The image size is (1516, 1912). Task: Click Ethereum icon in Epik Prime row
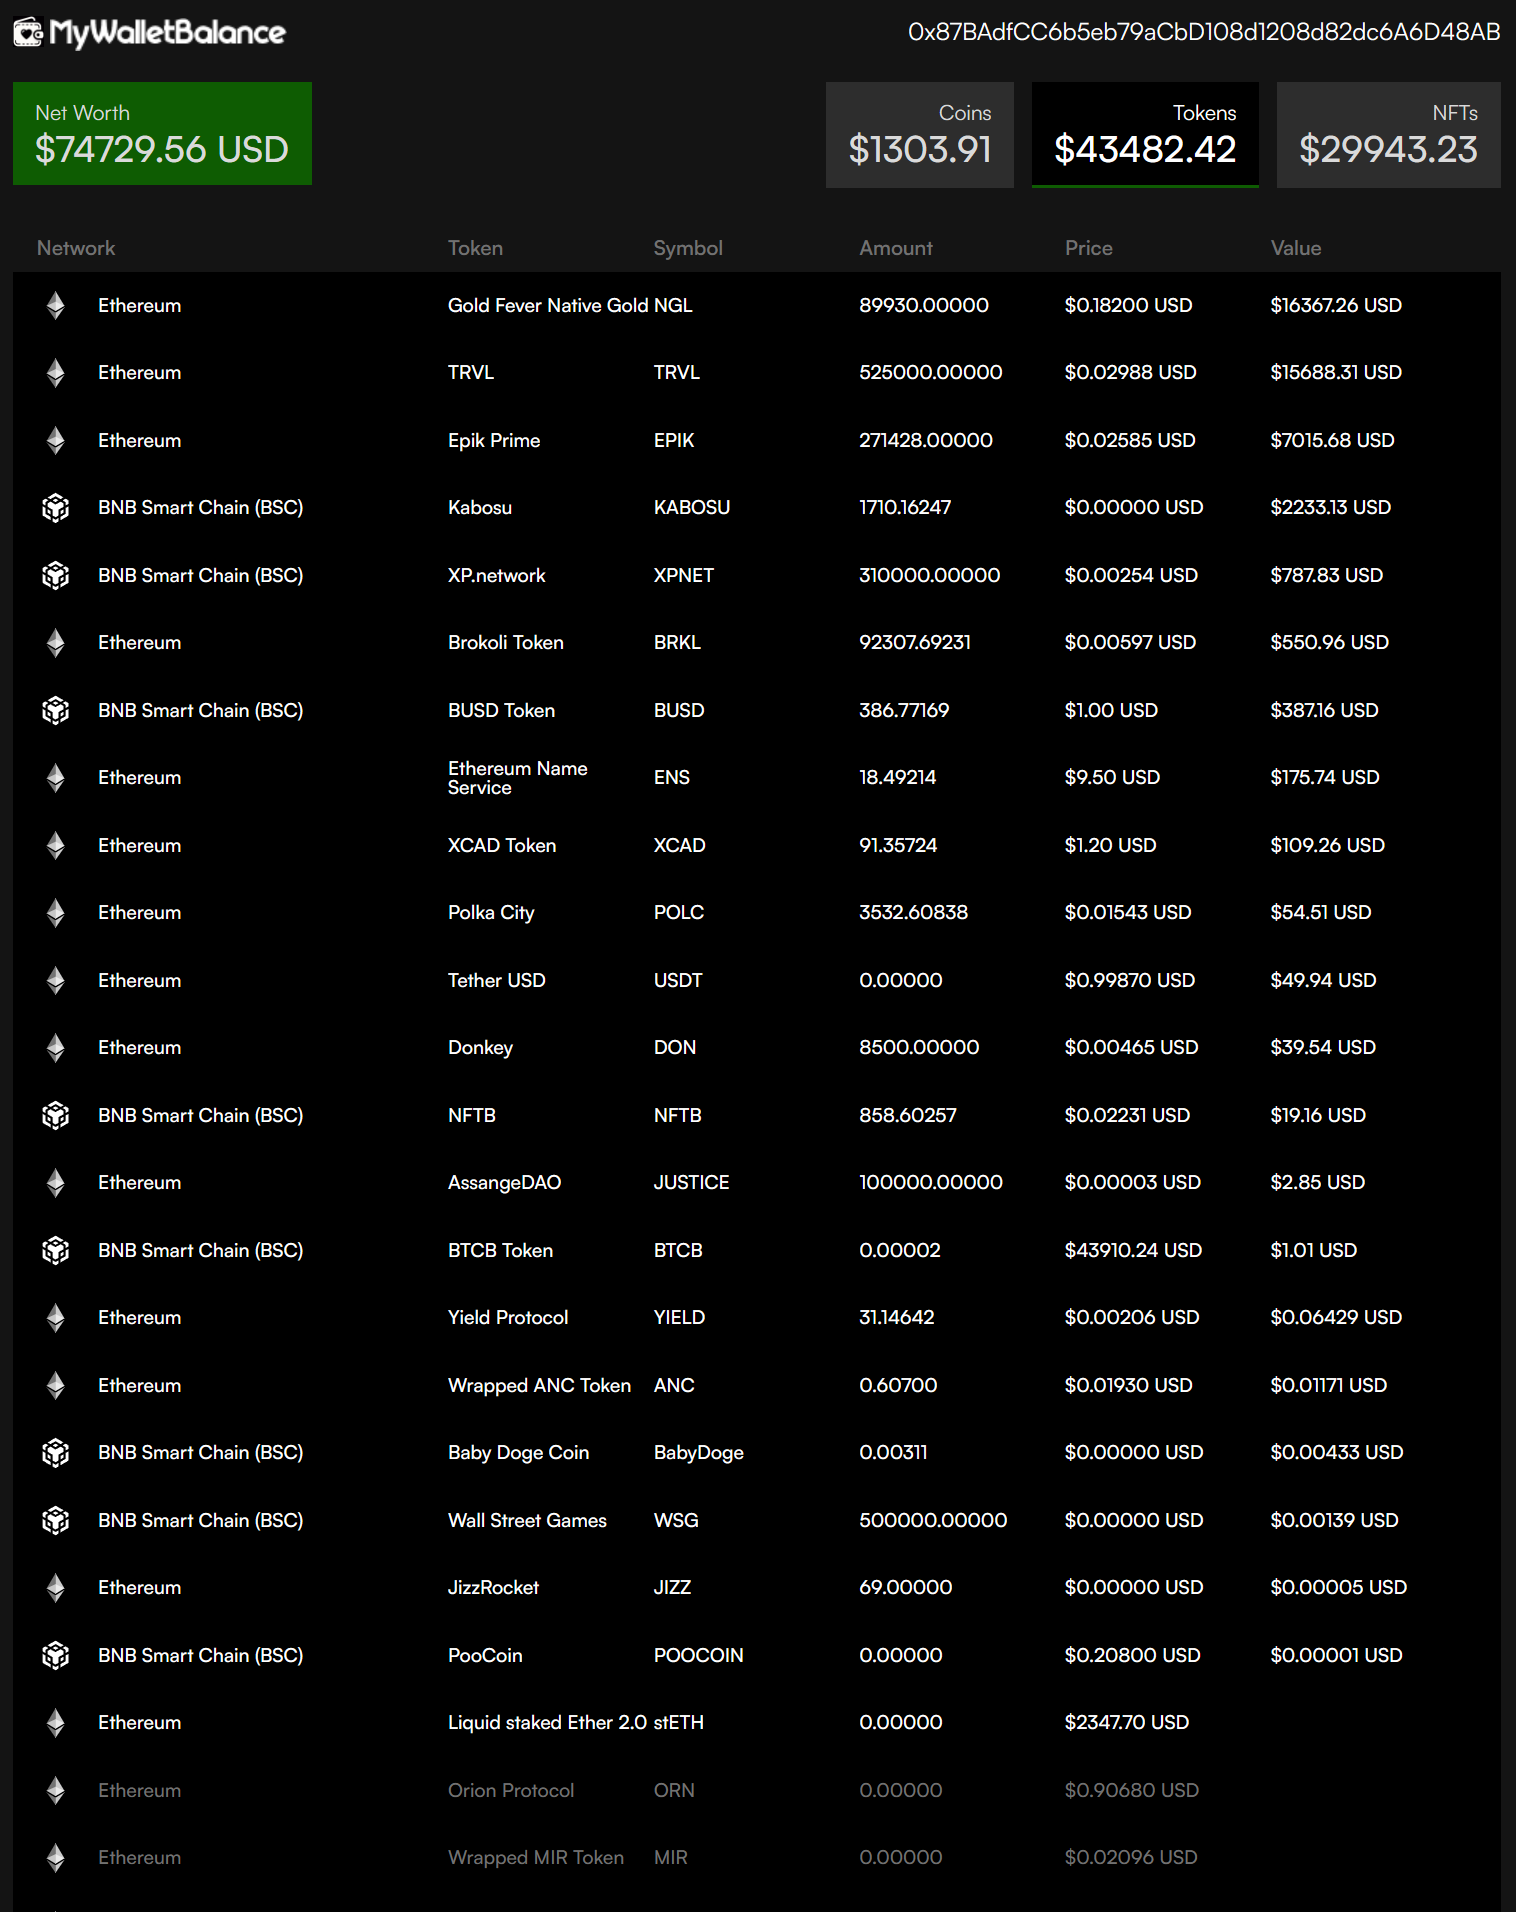coord(56,440)
